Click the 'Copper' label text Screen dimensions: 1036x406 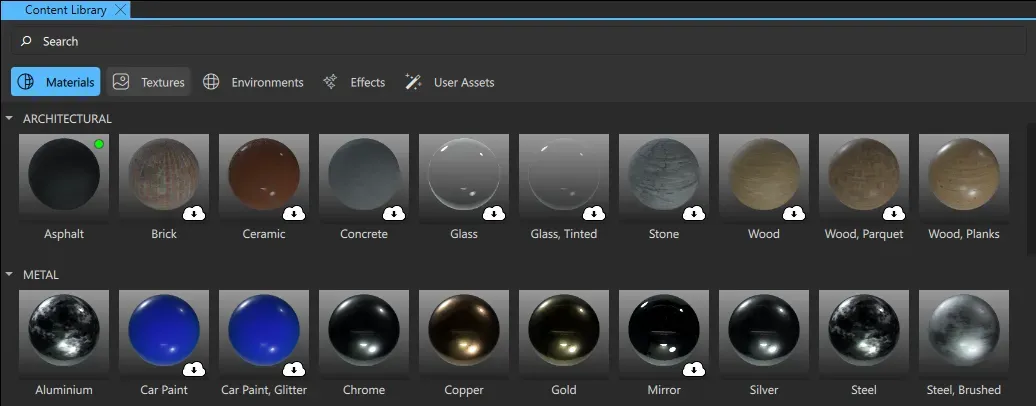464,390
